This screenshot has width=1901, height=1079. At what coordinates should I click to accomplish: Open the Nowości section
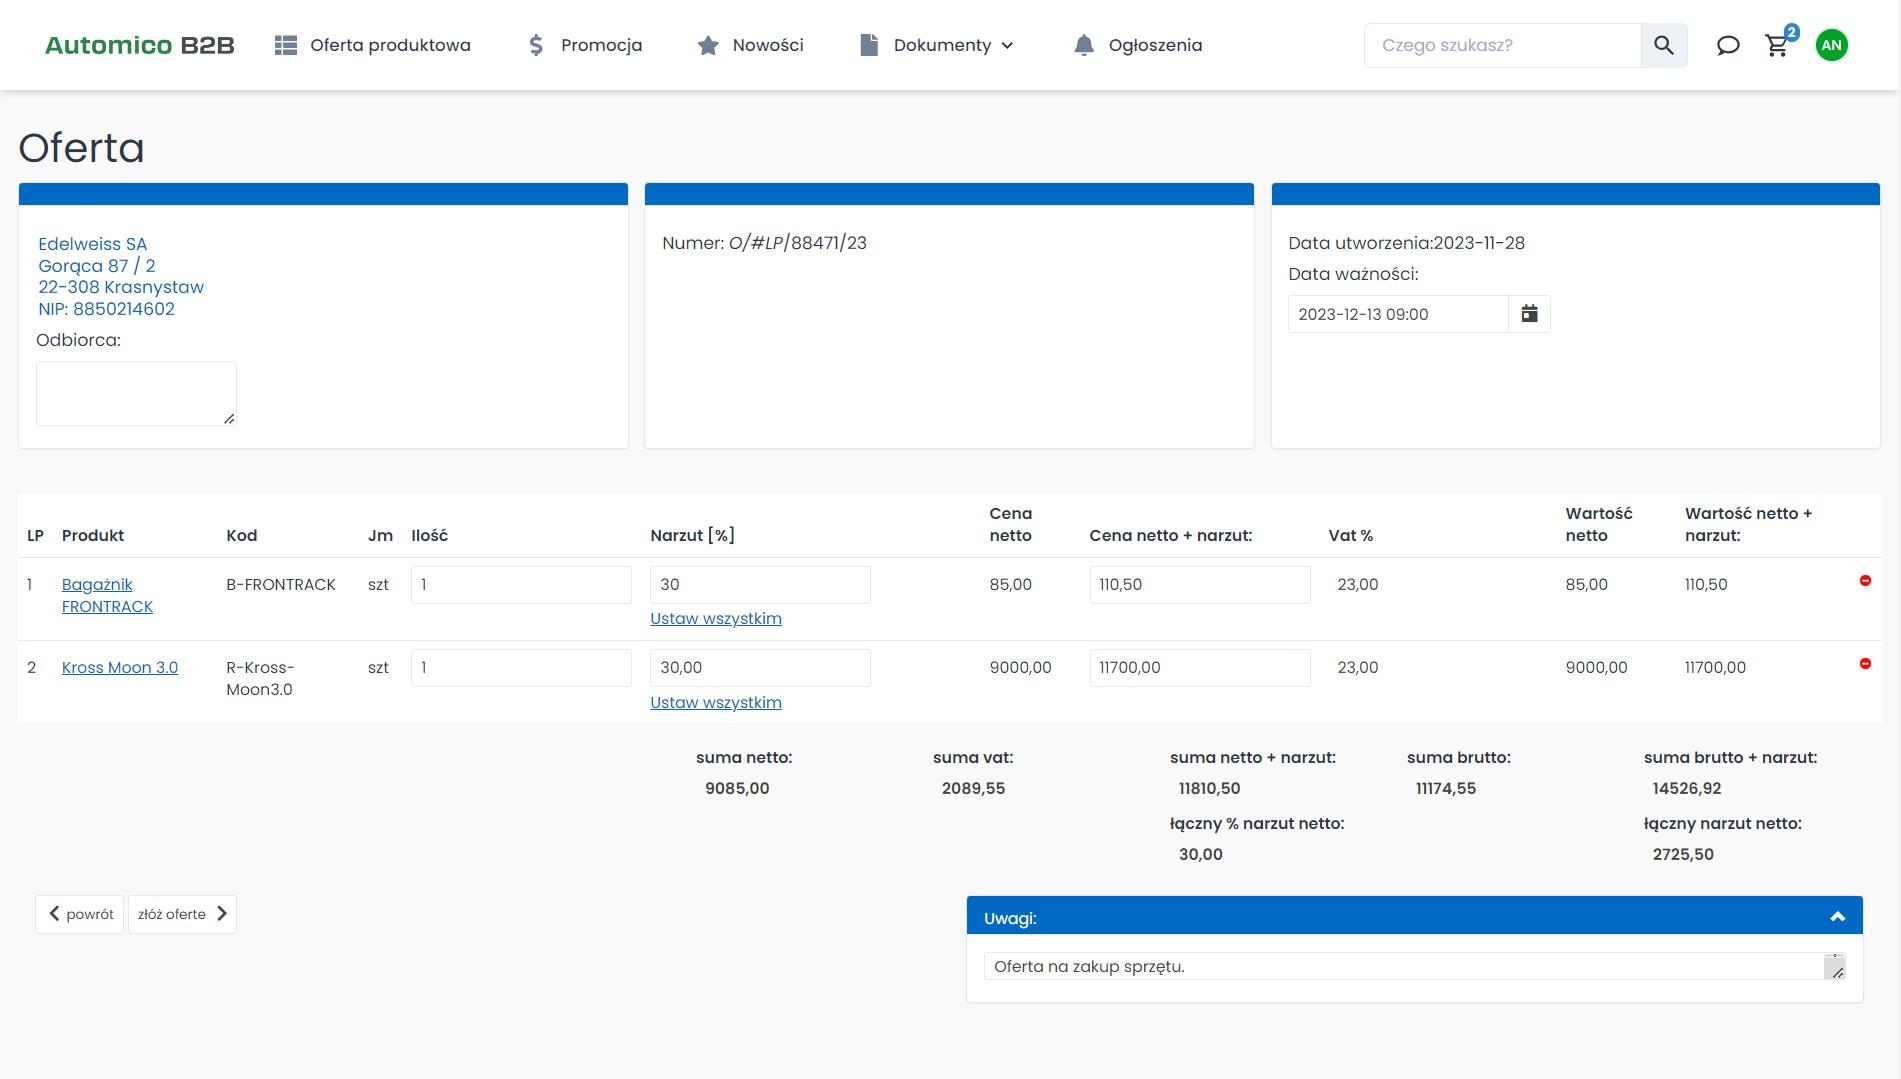coord(751,45)
